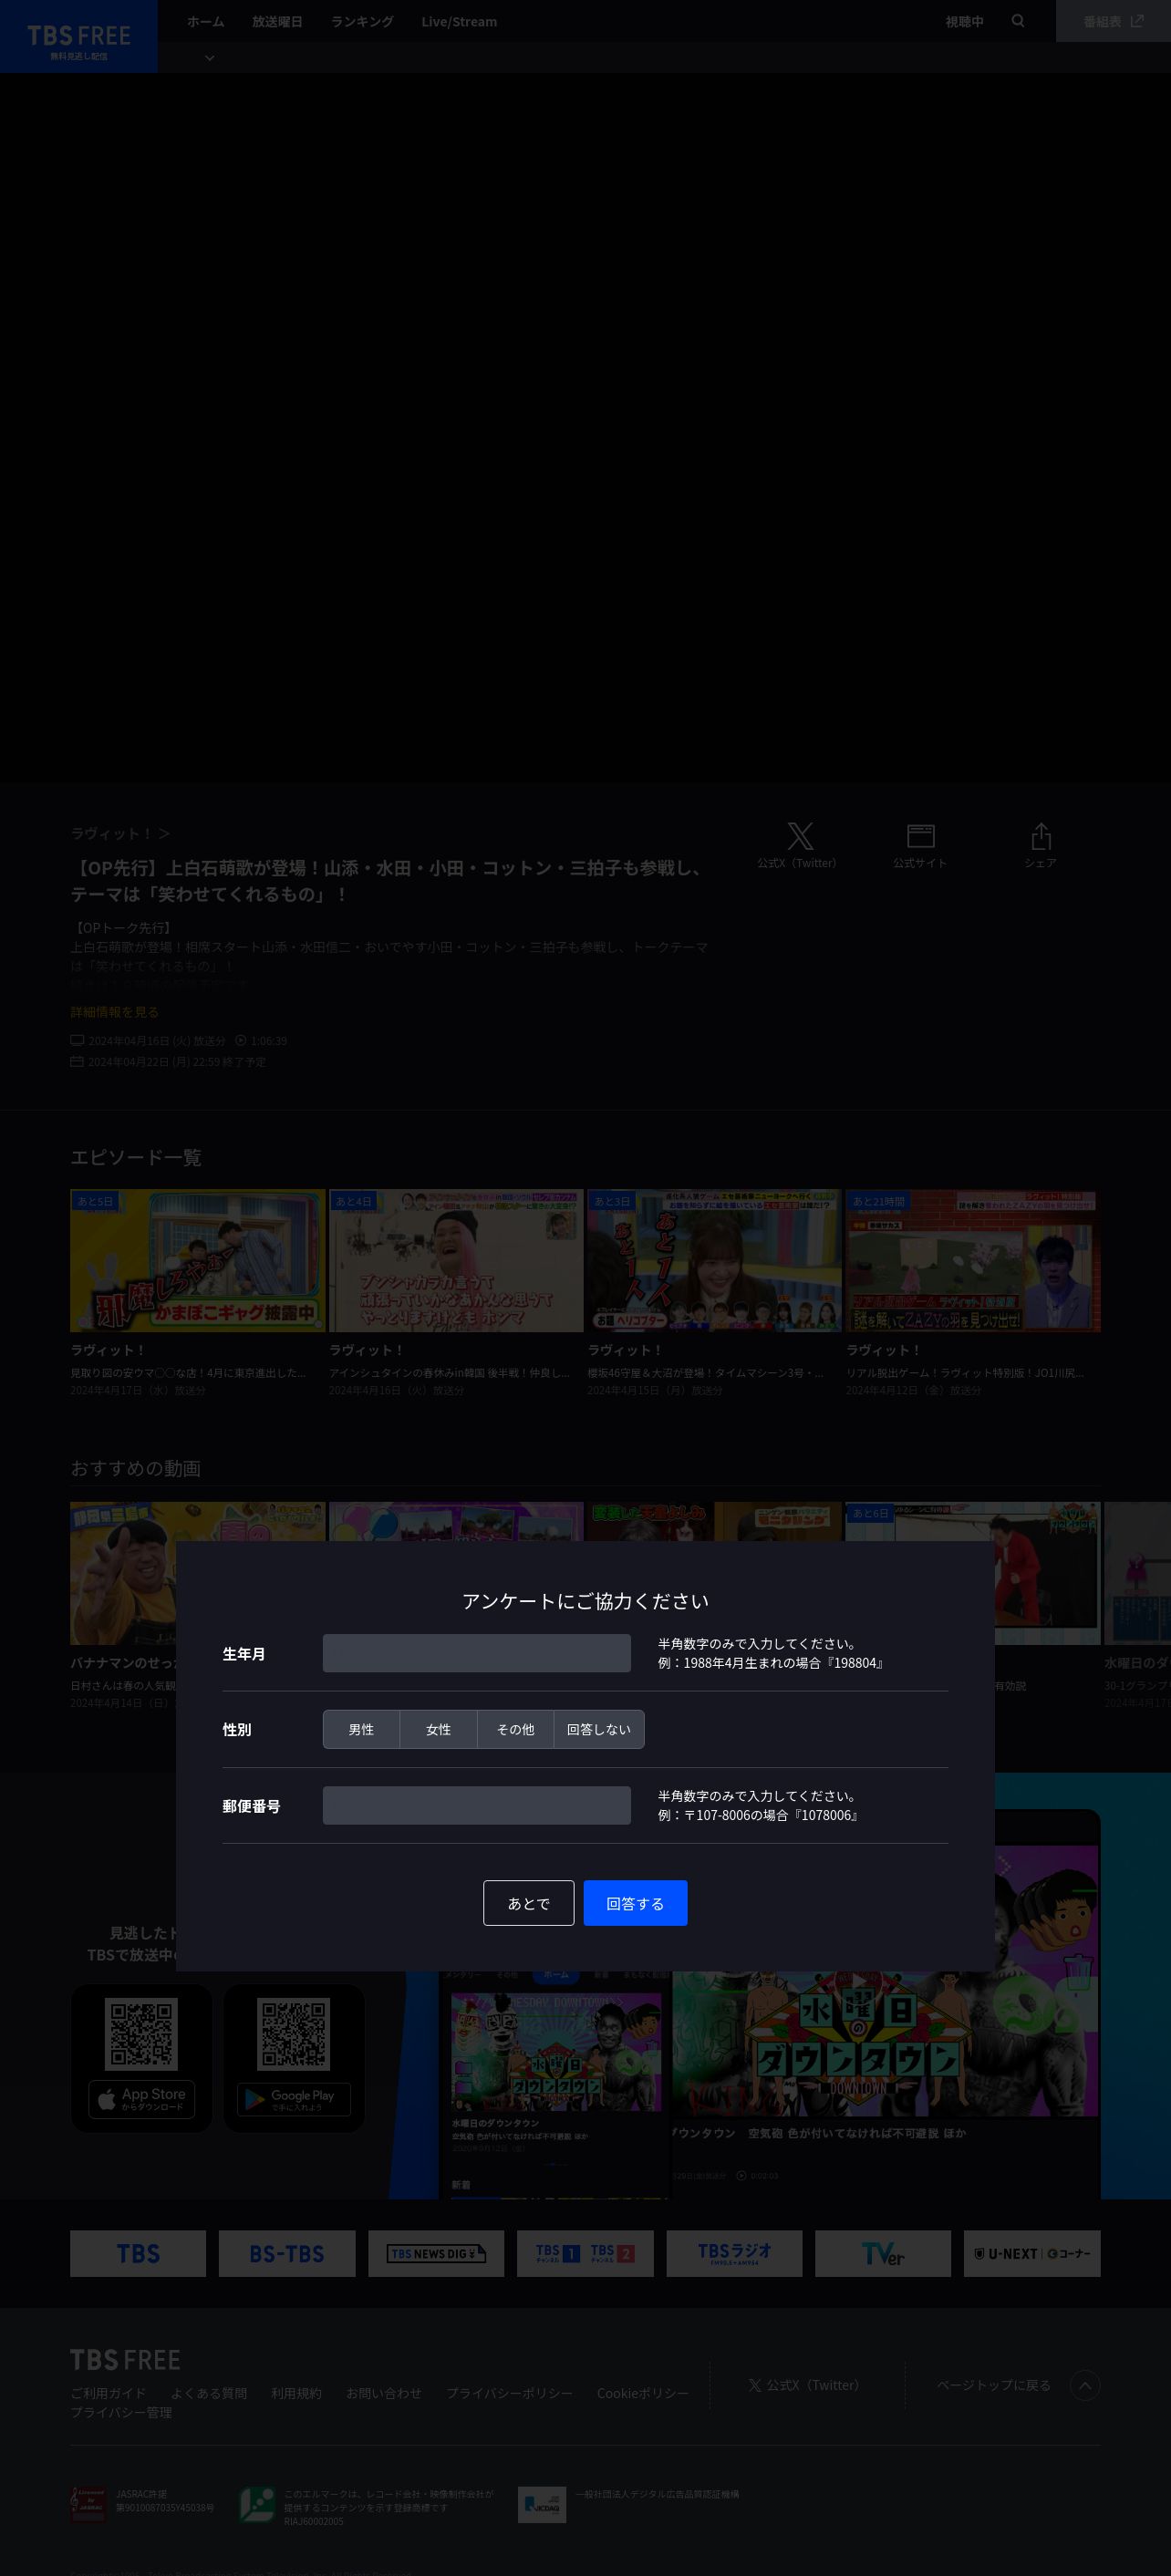Open the 放送曜日 menu item
This screenshot has width=1171, height=2576.
click(x=277, y=21)
